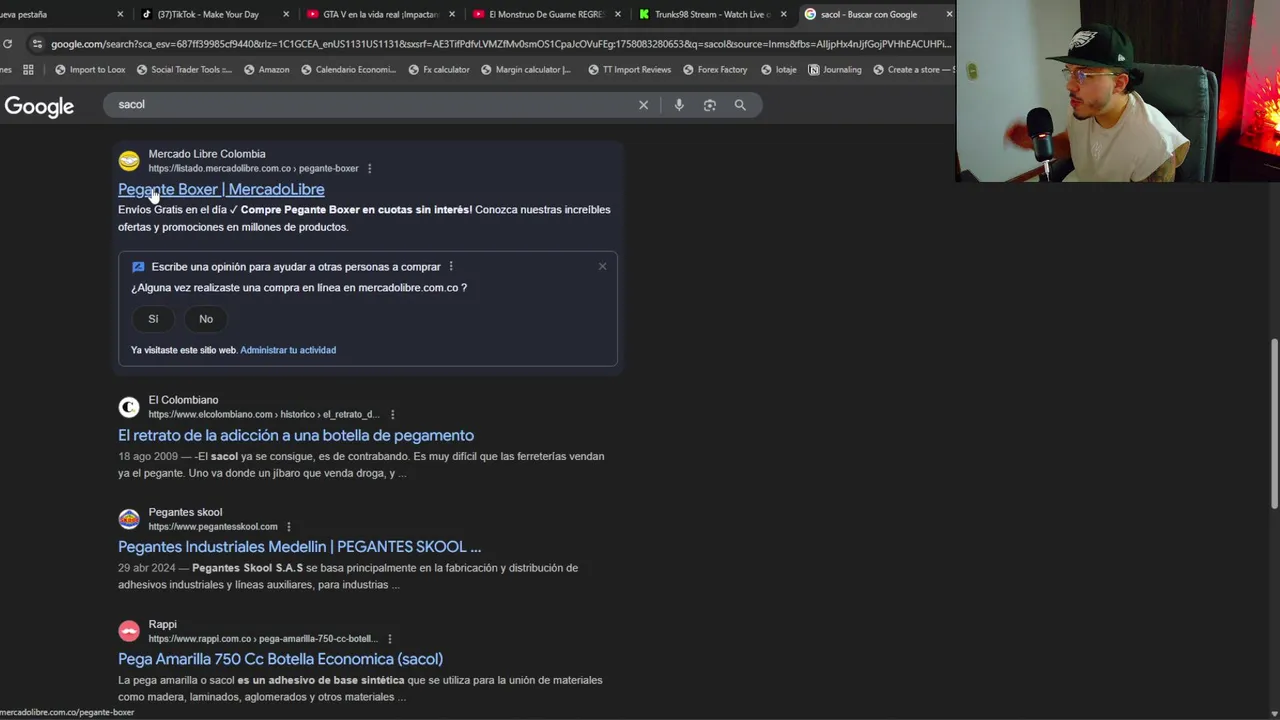Start voice search with microphone icon
This screenshot has width=1280, height=720.
(x=679, y=105)
